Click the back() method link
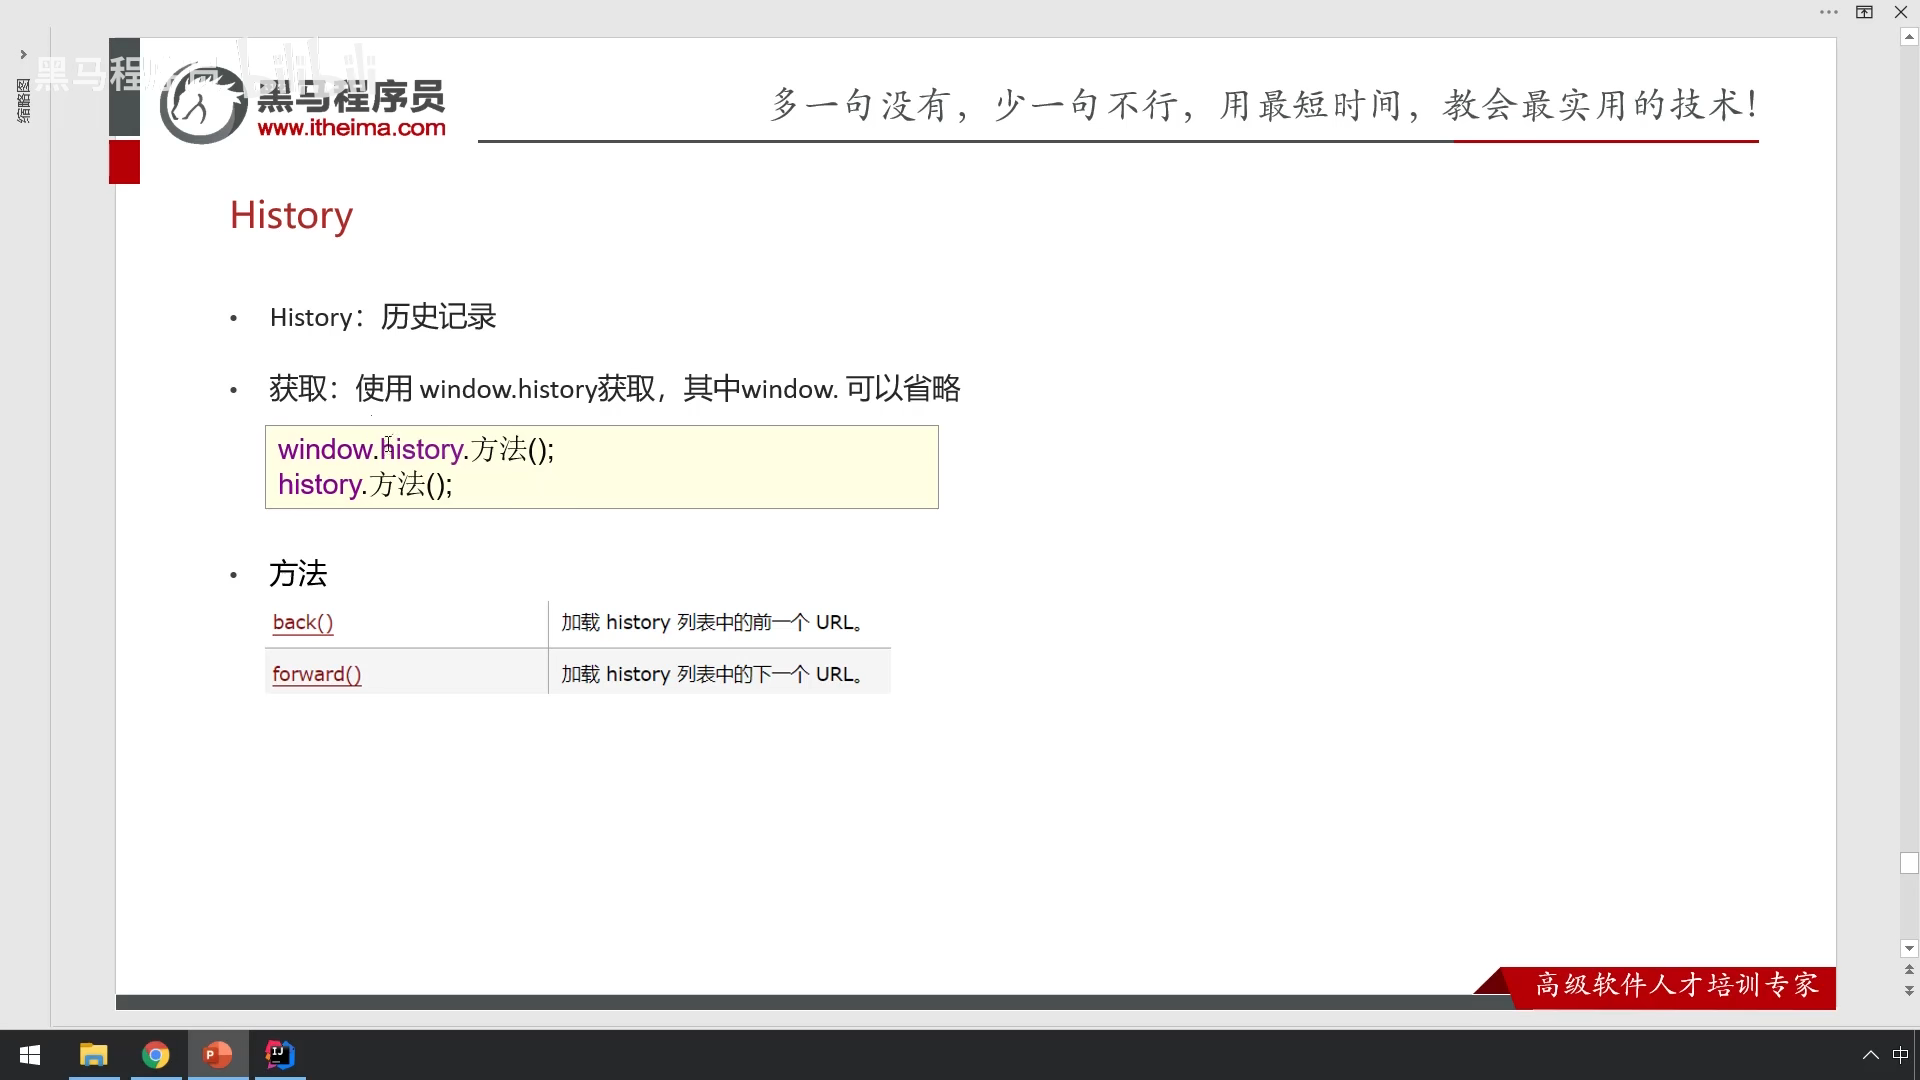 coord(303,622)
